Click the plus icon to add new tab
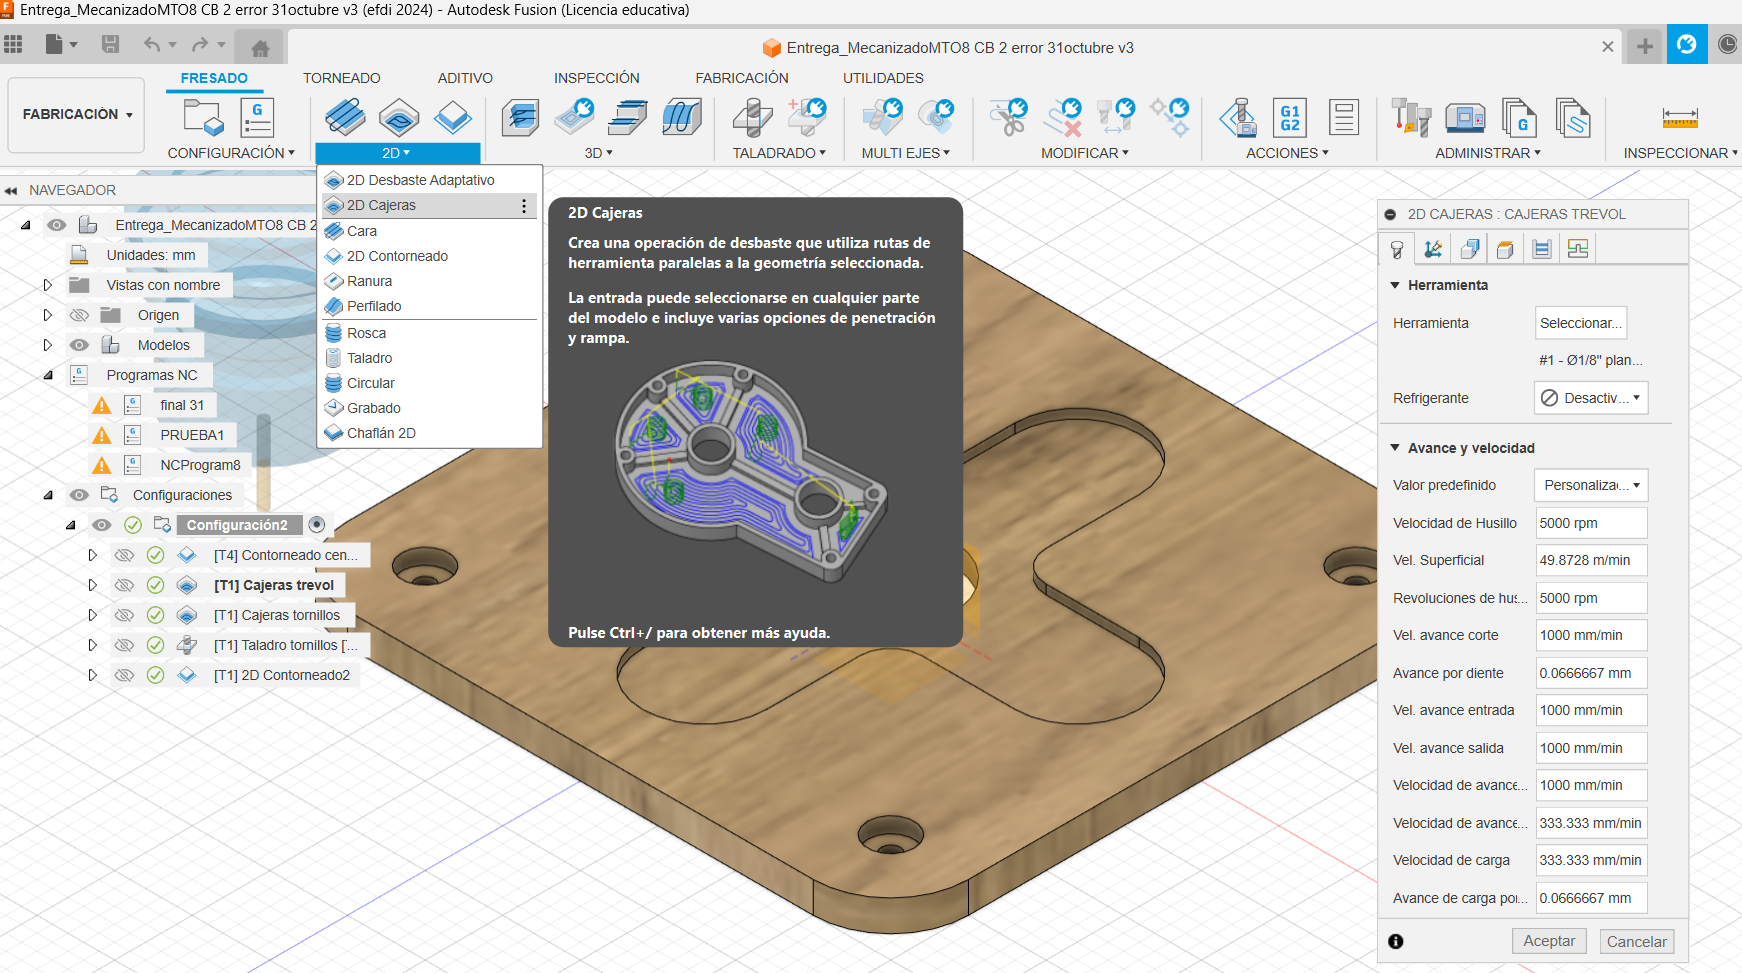 (x=1644, y=46)
